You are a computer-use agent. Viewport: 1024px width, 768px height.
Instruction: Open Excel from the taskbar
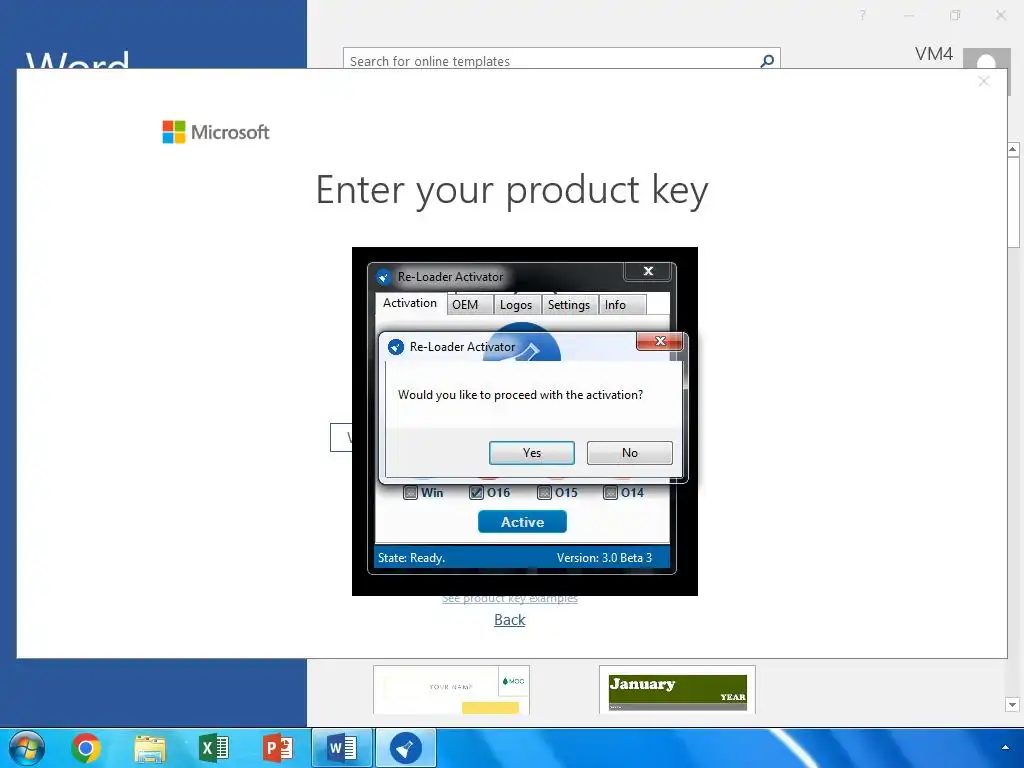pos(214,748)
